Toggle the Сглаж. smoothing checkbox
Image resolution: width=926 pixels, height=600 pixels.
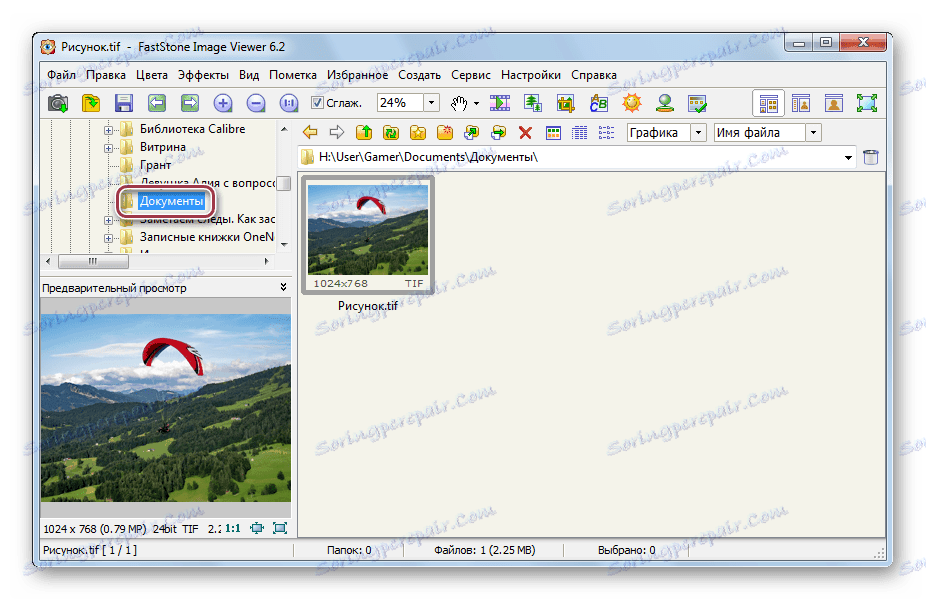(317, 103)
